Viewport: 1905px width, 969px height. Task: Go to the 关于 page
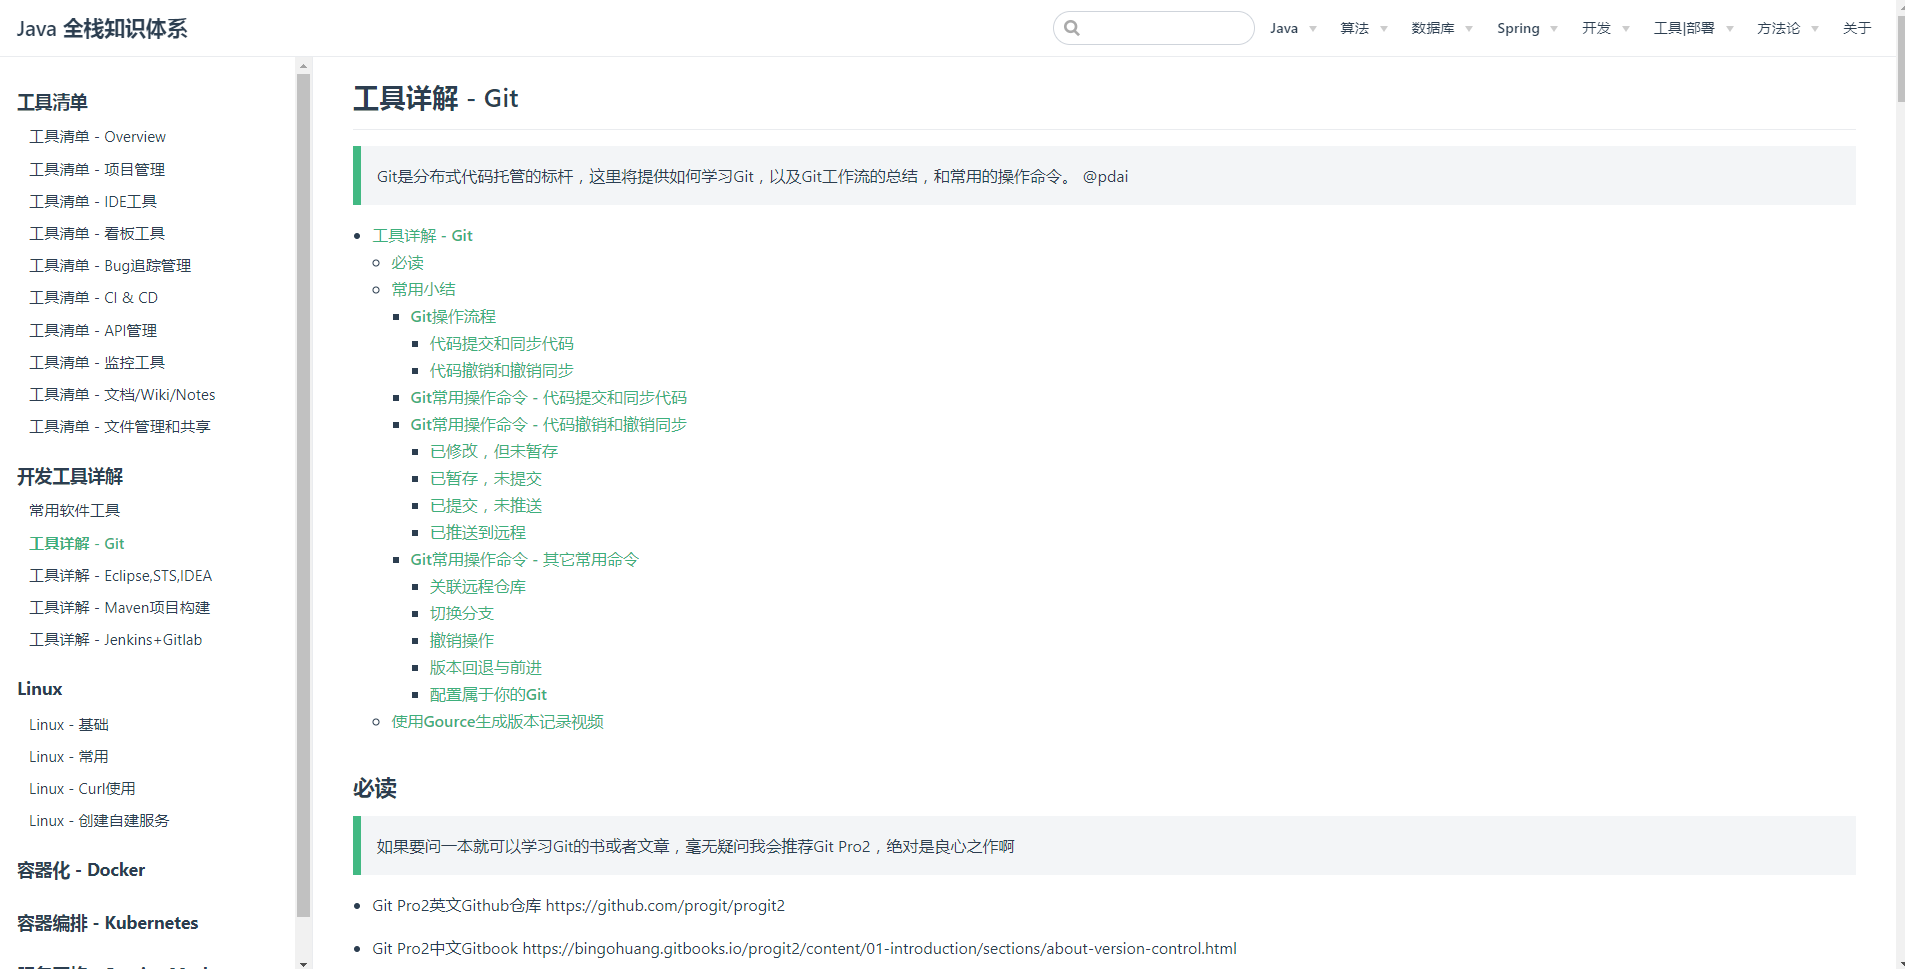tap(1857, 28)
